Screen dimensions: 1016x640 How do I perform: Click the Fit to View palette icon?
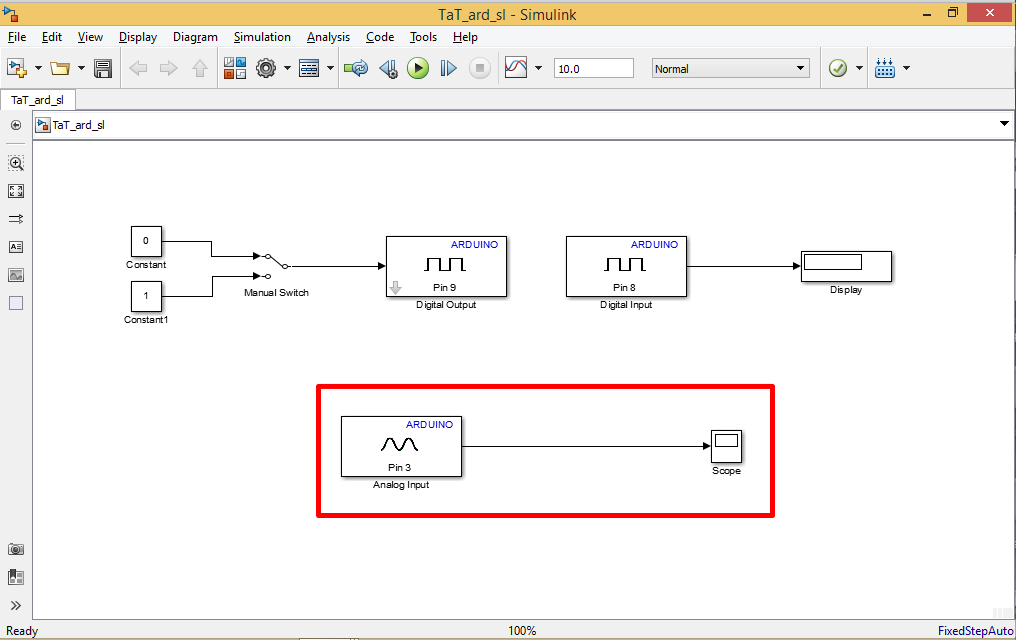coord(16,191)
